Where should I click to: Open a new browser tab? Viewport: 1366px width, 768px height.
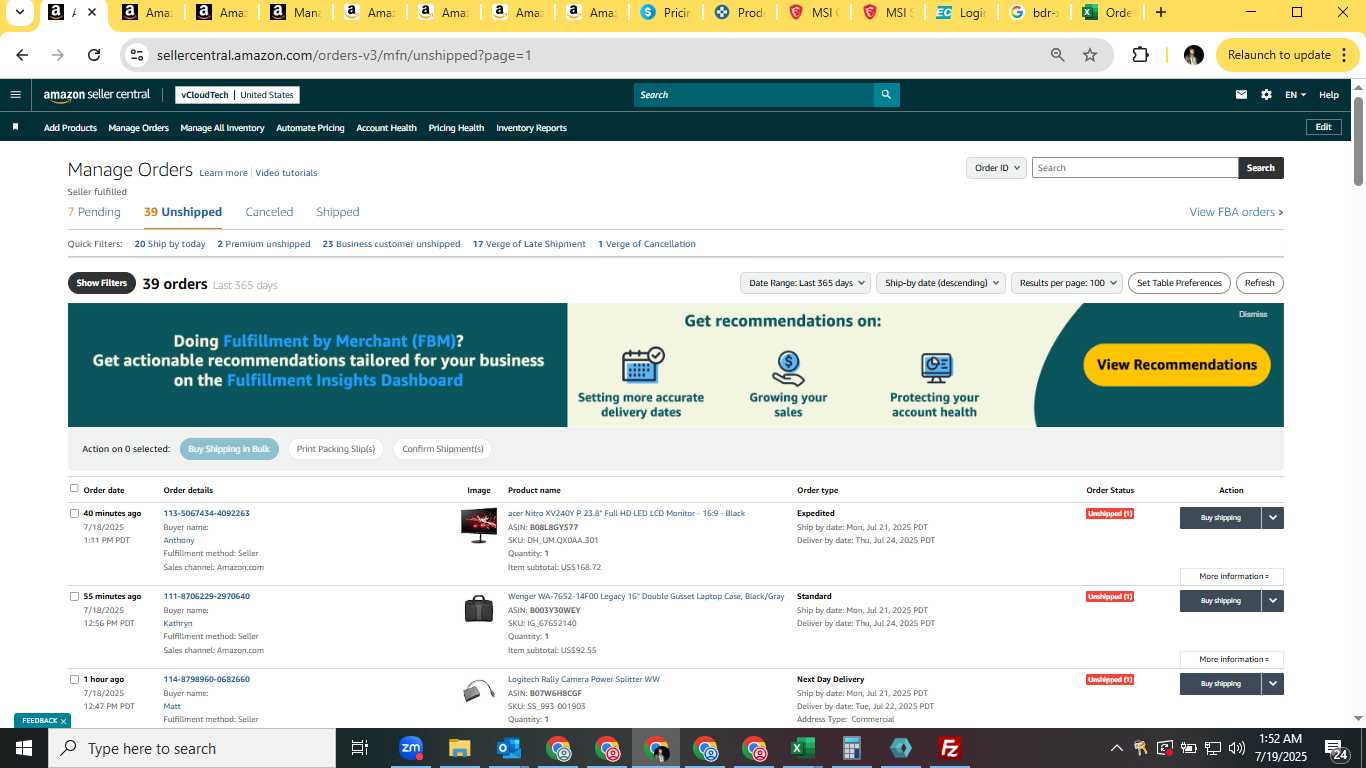1160,13
